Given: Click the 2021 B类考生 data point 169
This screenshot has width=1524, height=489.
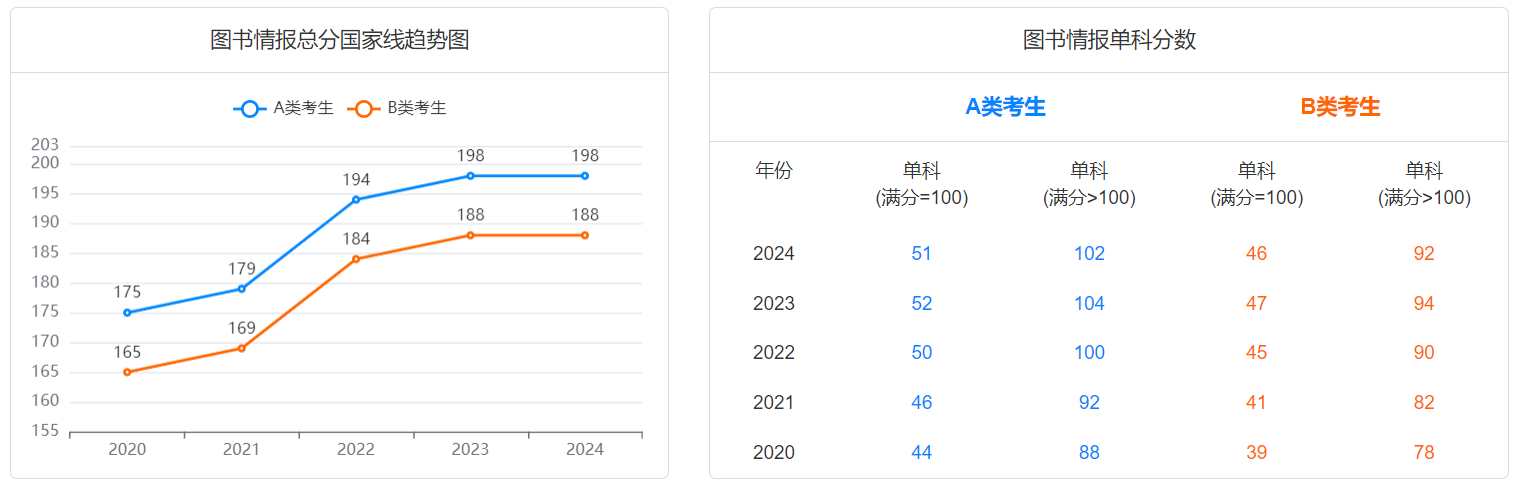Looking at the screenshot, I should coord(241,348).
